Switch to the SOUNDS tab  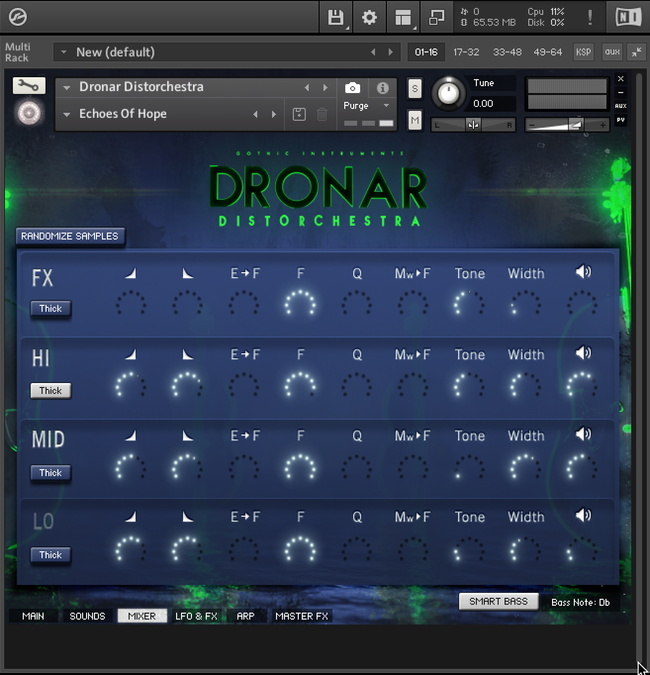pos(87,616)
